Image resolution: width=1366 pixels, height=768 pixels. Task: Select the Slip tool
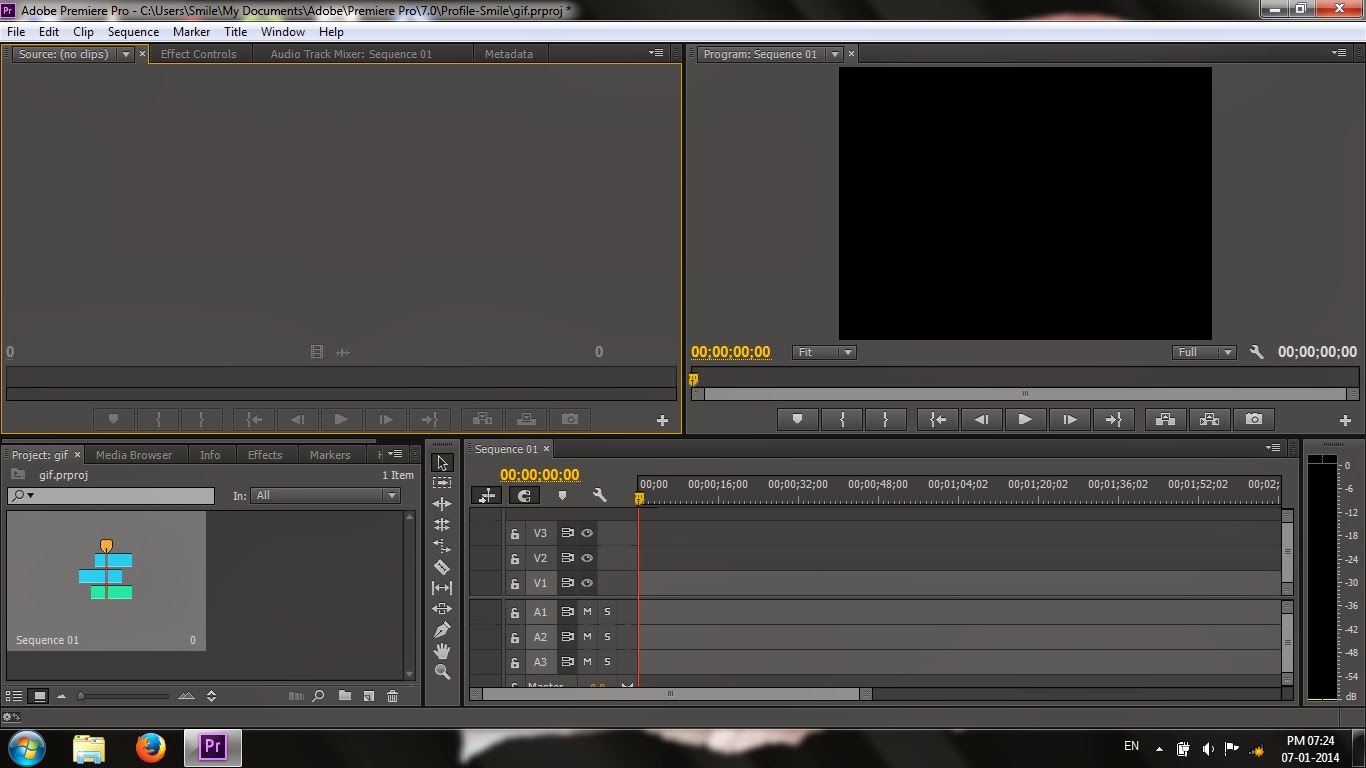442,588
